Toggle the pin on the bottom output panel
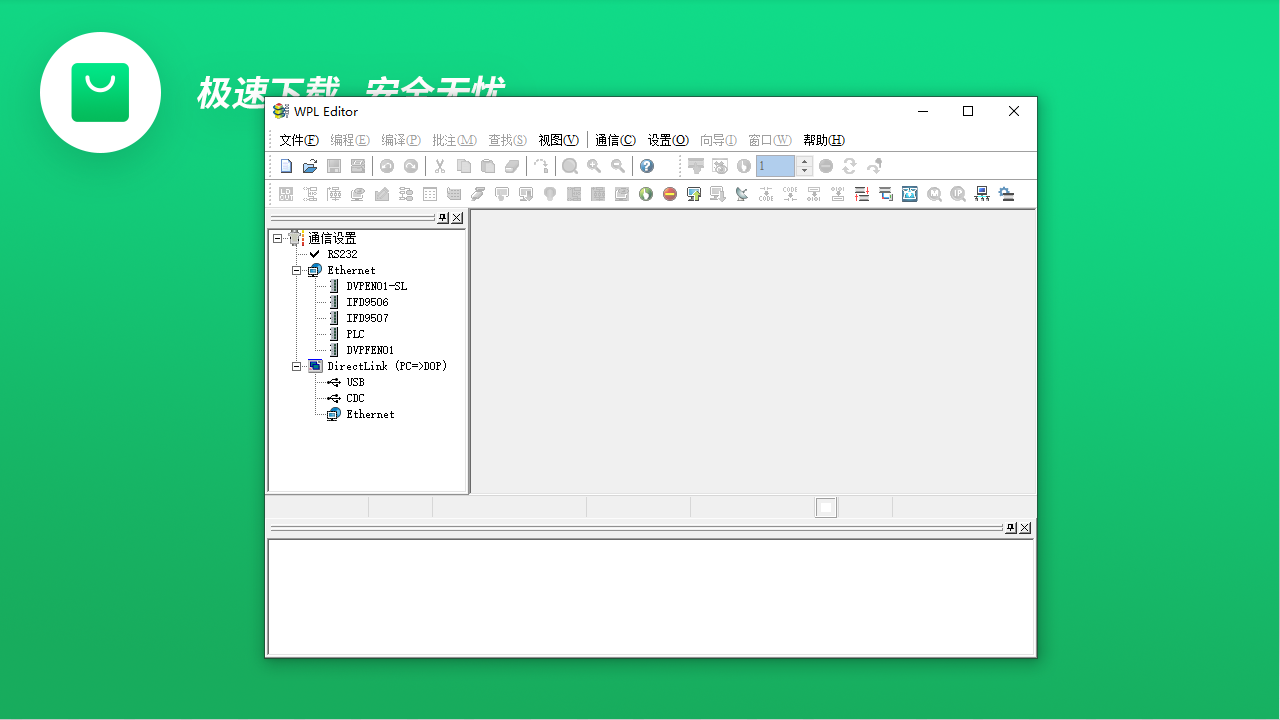1280x720 pixels. [1011, 527]
